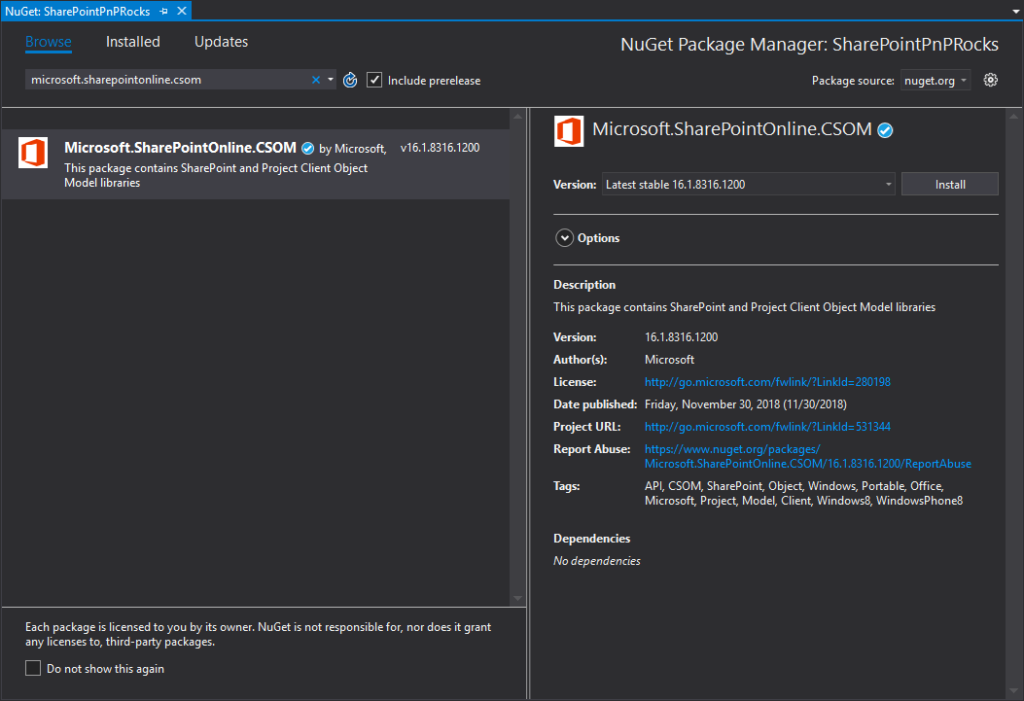Close the NuGet: SharePointPnPRocks tab
Screen dimensions: 1024x701
[x=181, y=10]
